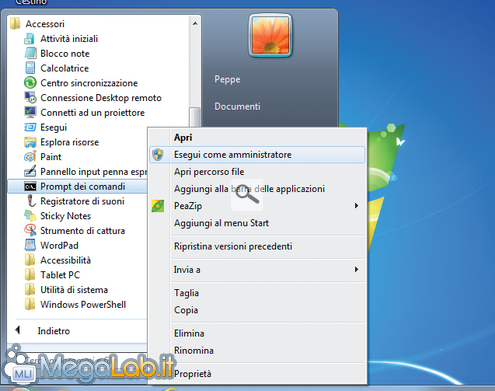Expand the Tablet PC folder label
Screen dimensions: 495x391
(x=60, y=275)
